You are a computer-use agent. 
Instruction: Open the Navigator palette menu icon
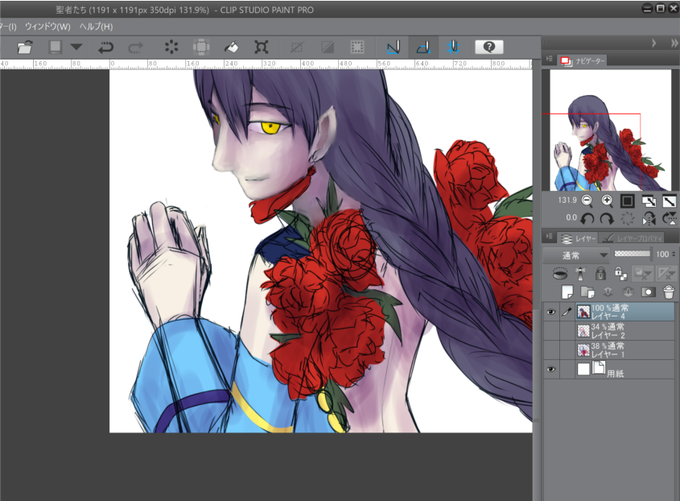[x=549, y=59]
